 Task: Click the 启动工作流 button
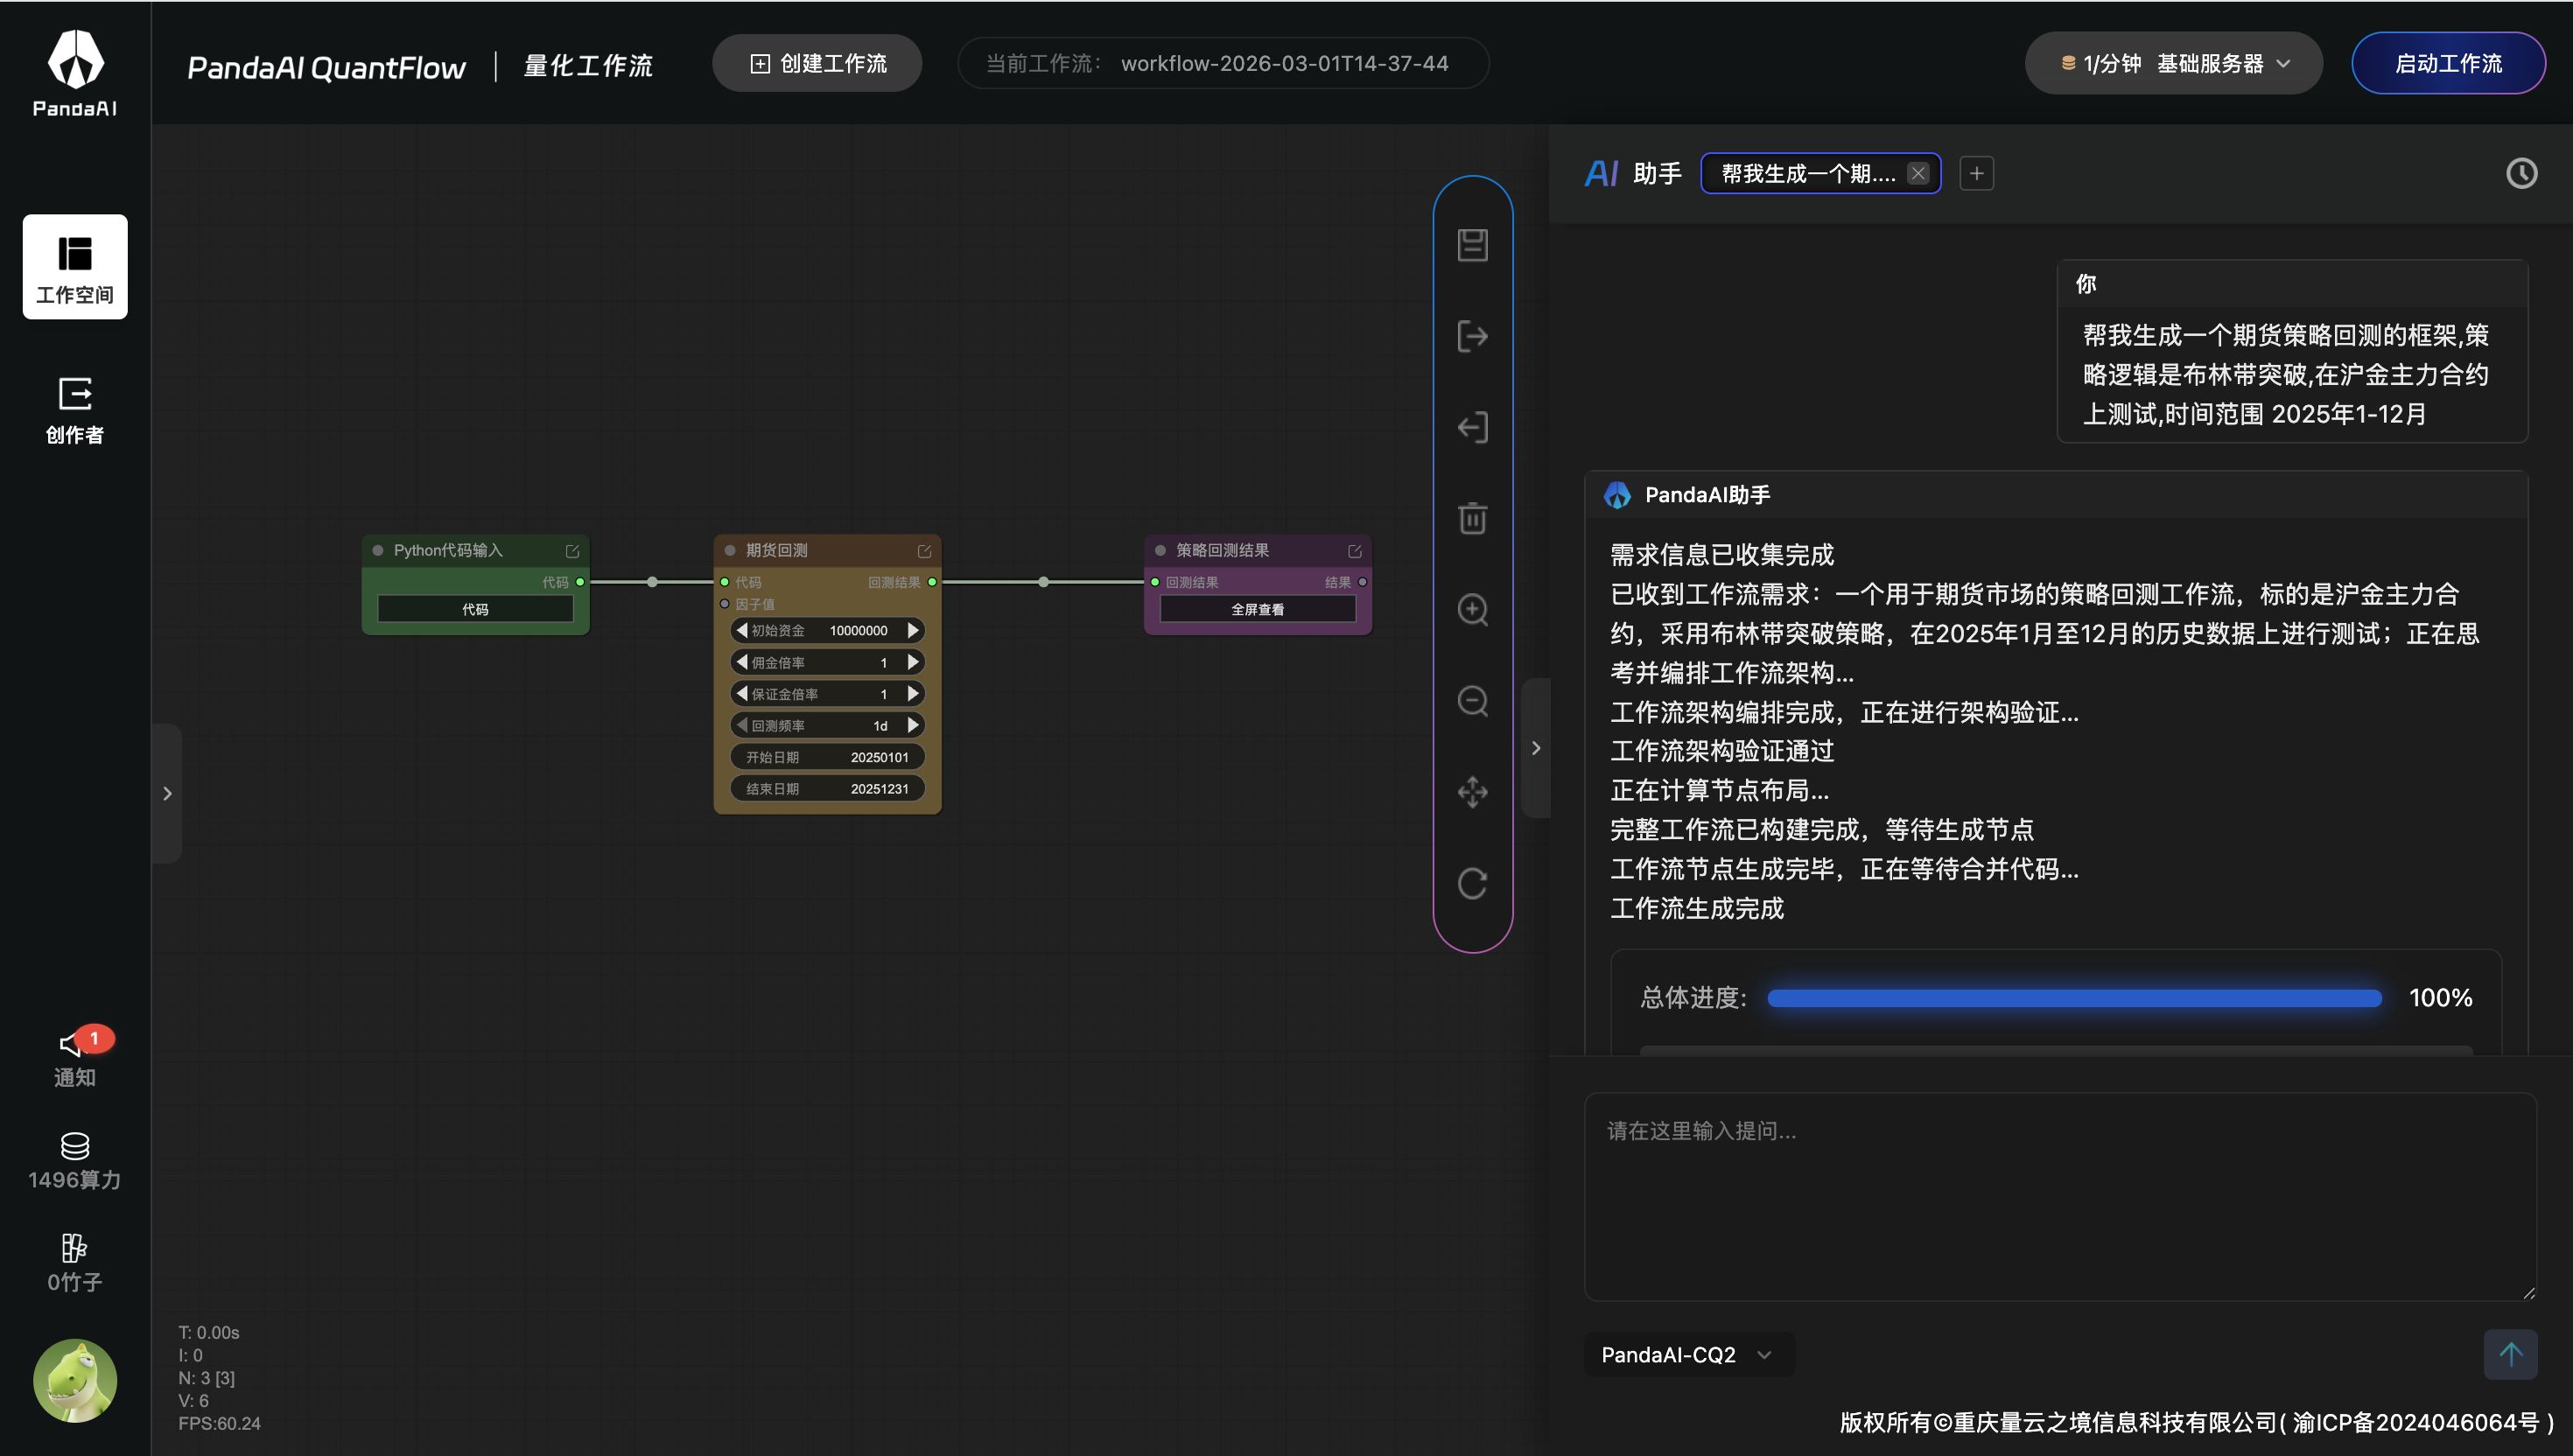(x=2448, y=63)
